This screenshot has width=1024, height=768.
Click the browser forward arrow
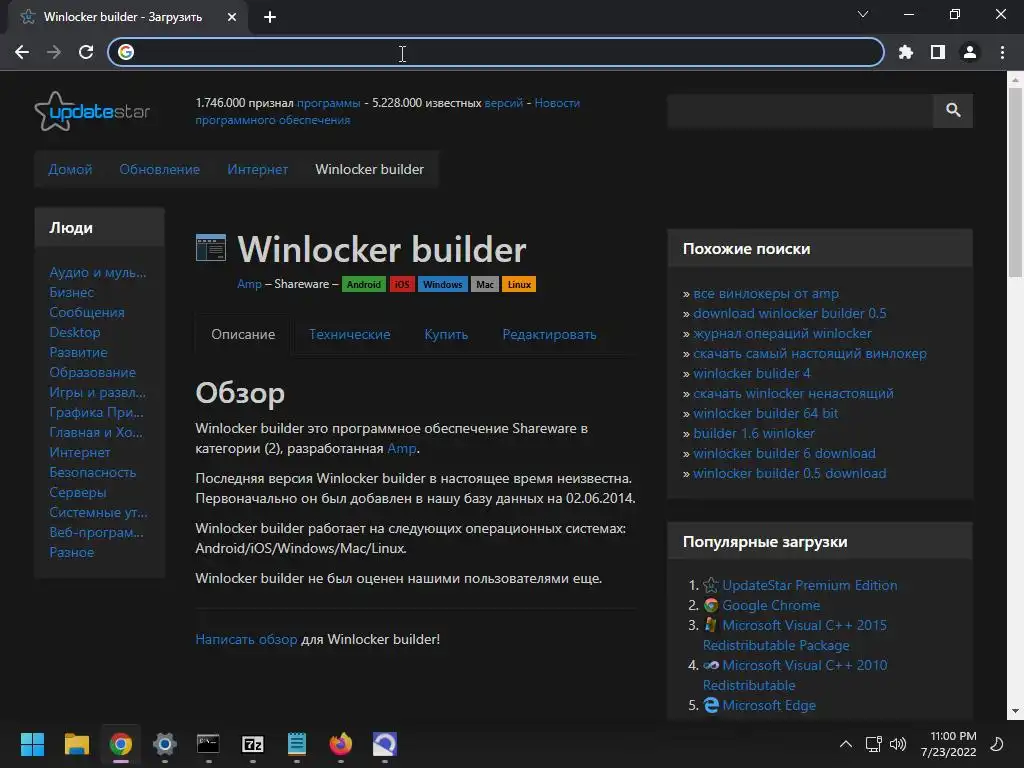[x=54, y=52]
